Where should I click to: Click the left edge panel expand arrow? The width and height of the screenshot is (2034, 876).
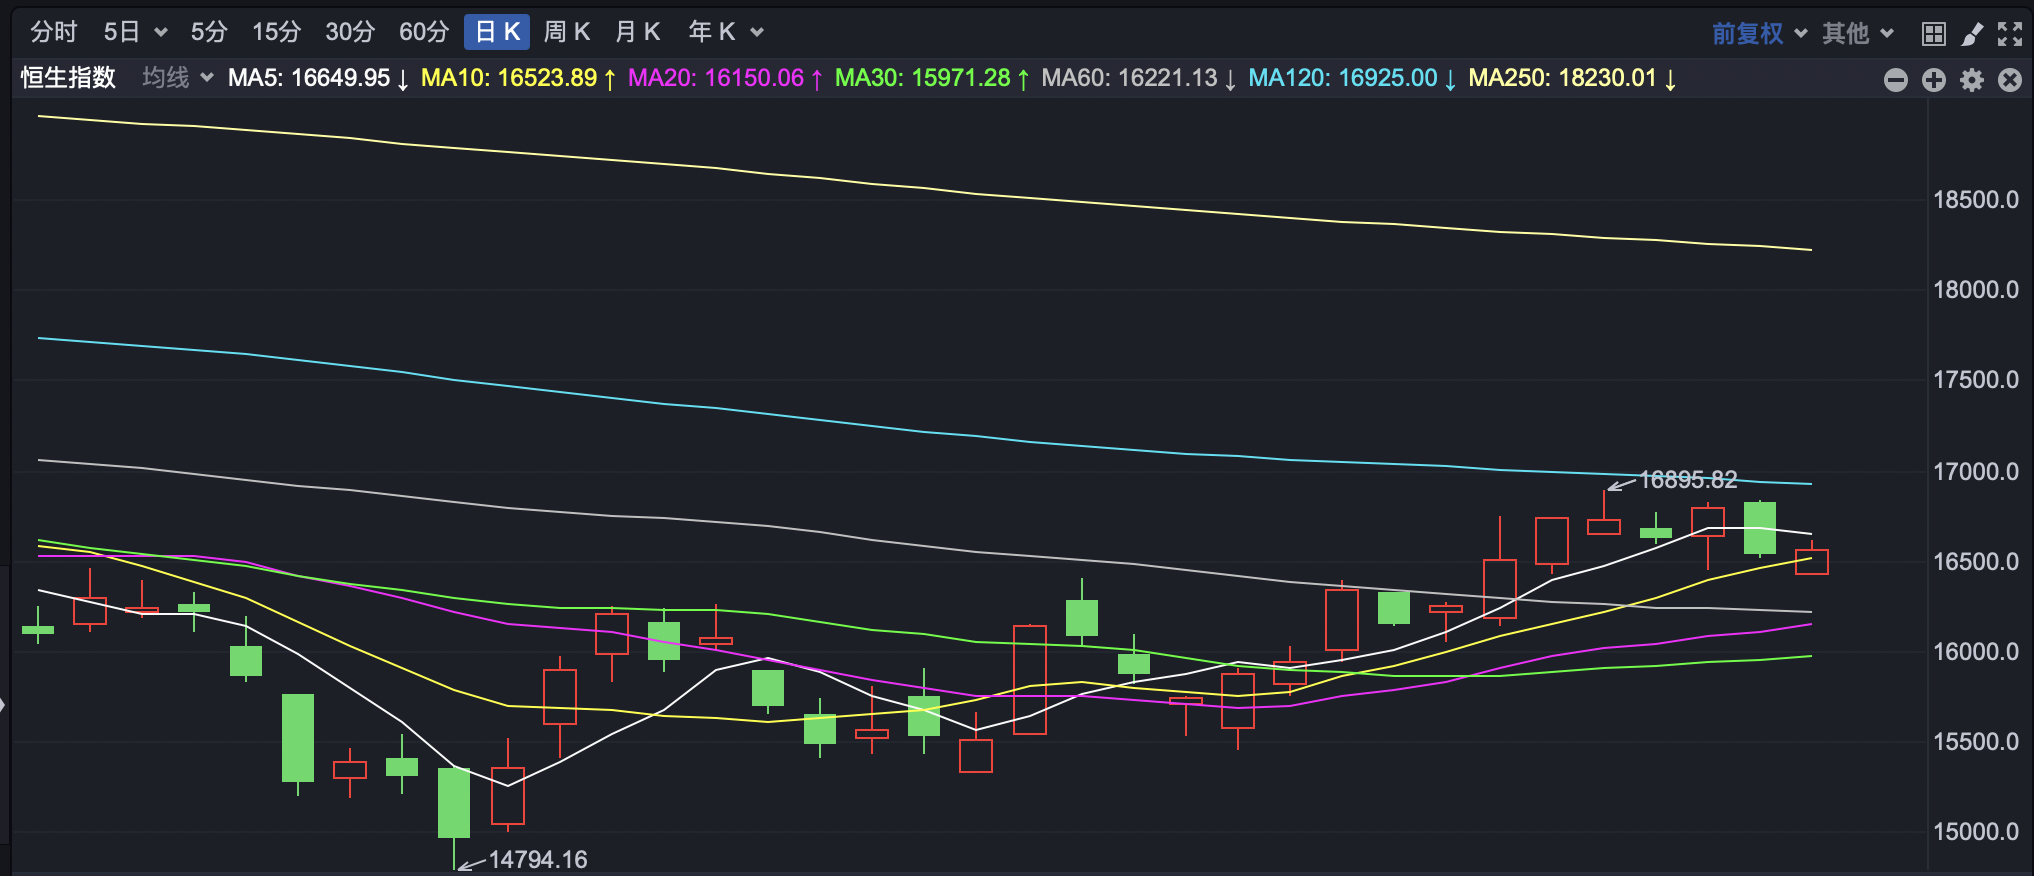pyautogui.click(x=4, y=705)
